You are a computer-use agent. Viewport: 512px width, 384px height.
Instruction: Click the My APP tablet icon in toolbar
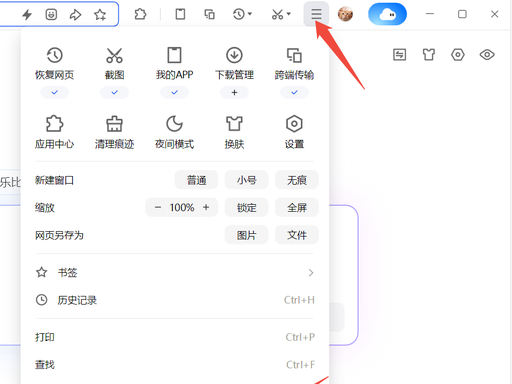coord(180,14)
